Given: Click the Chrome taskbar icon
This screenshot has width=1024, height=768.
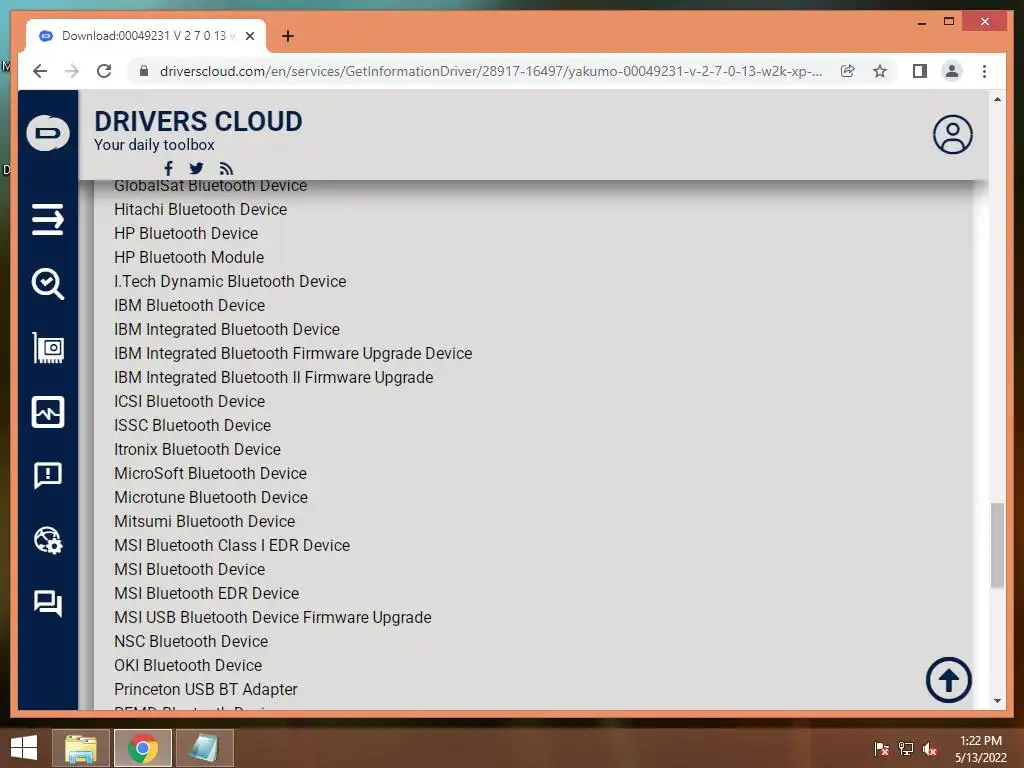Looking at the screenshot, I should (x=142, y=748).
